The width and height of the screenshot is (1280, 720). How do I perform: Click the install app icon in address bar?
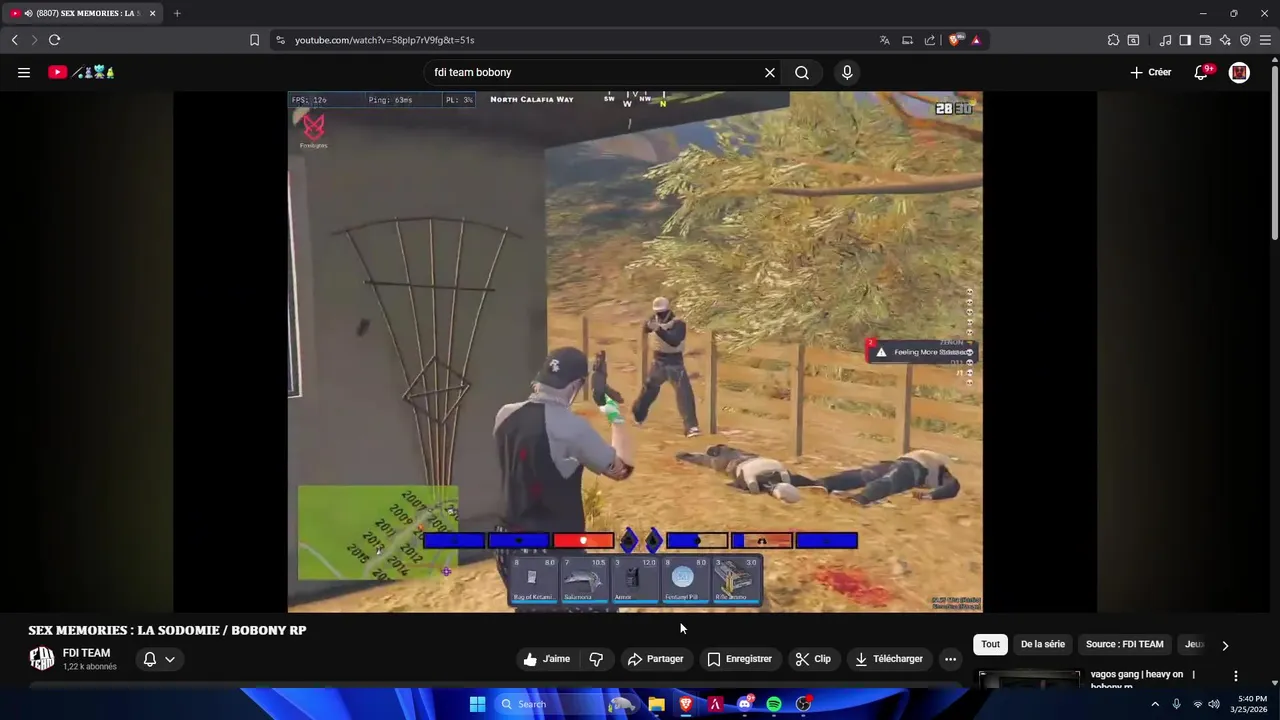907,40
